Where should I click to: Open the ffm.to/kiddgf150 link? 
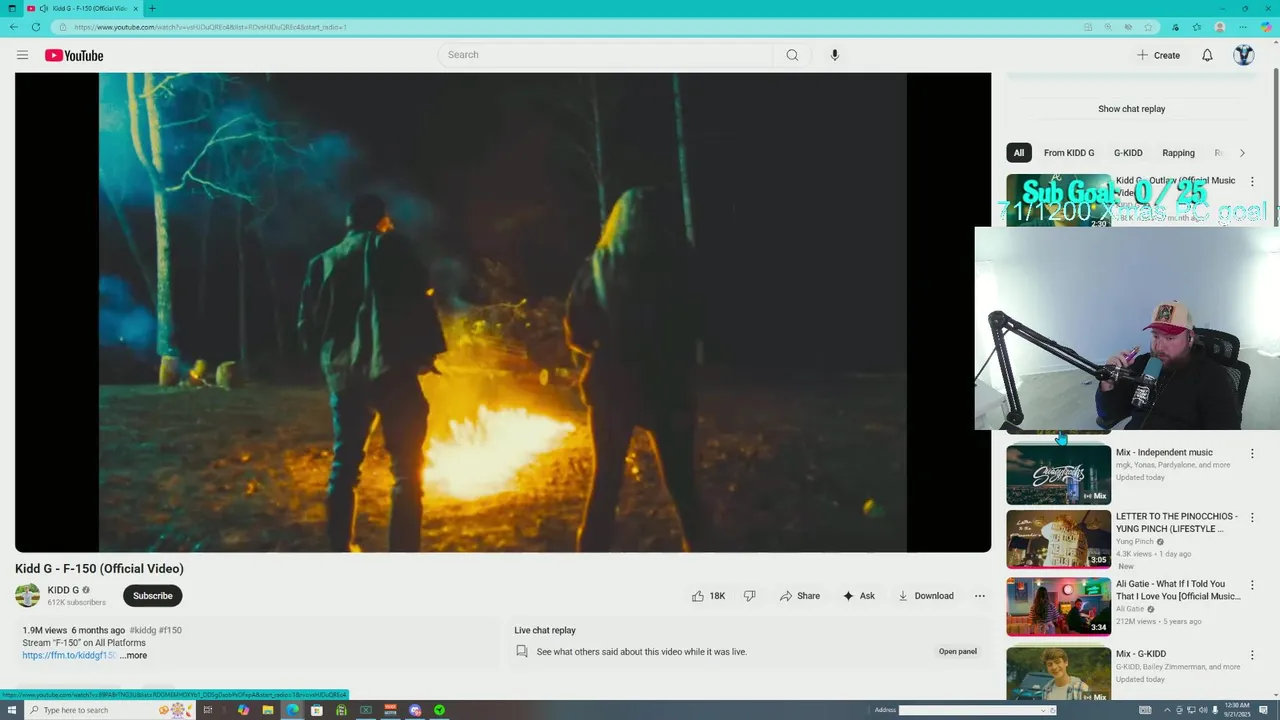(69, 656)
